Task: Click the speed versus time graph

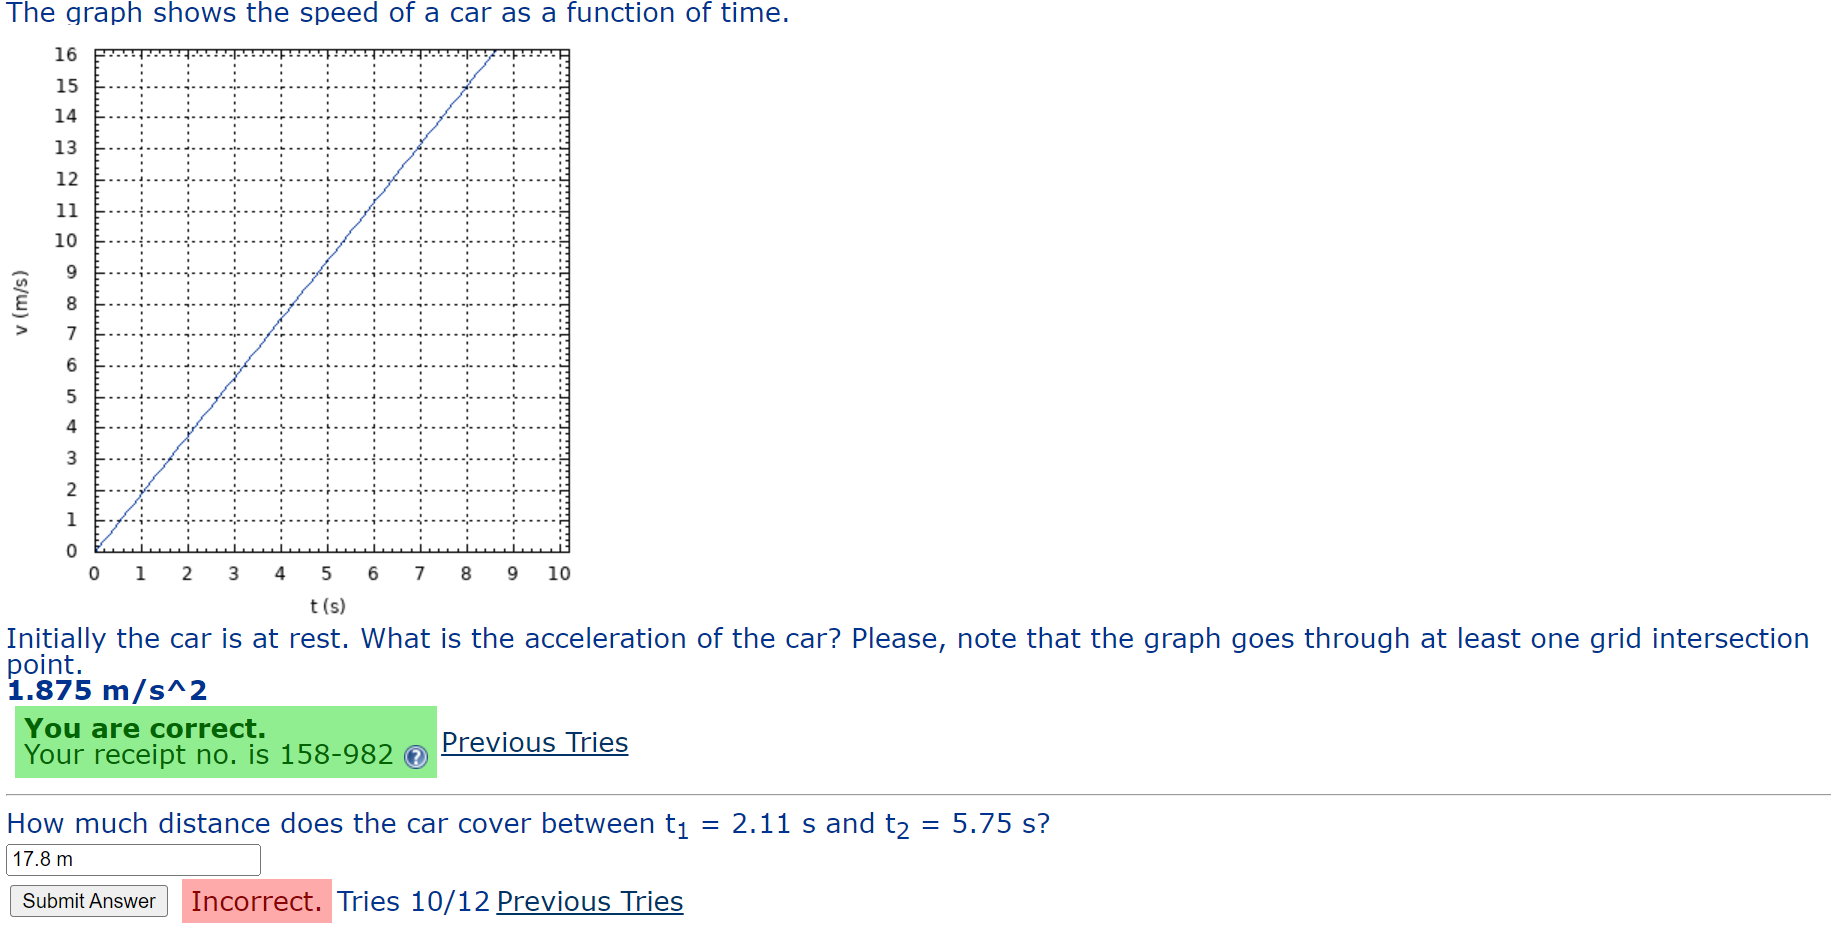Action: [330, 300]
